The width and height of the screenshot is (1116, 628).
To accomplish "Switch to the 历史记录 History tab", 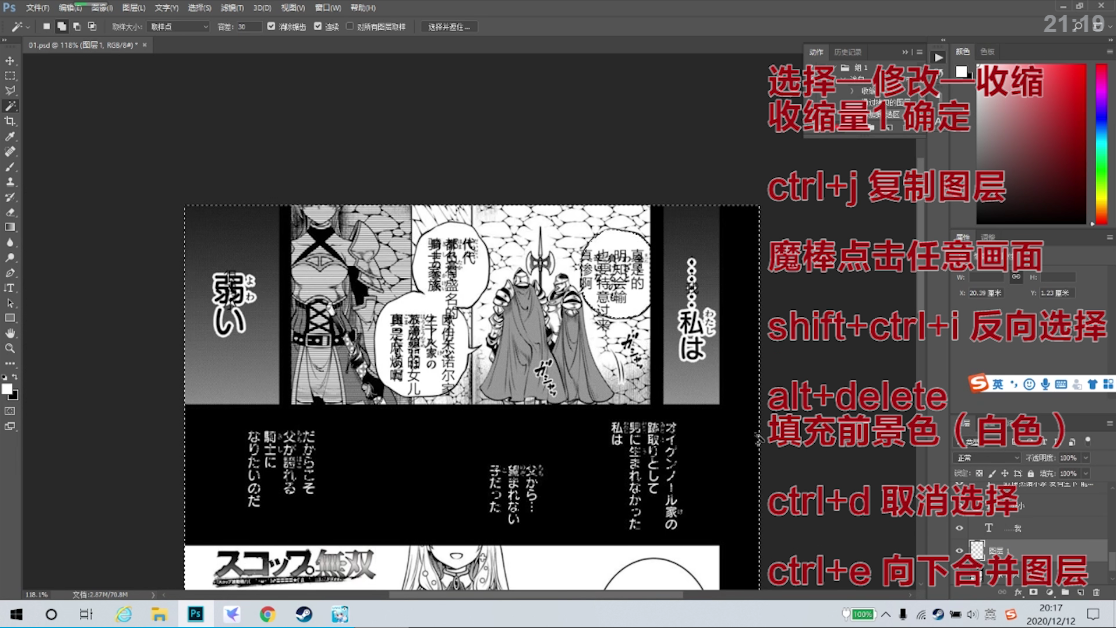I will [x=847, y=52].
